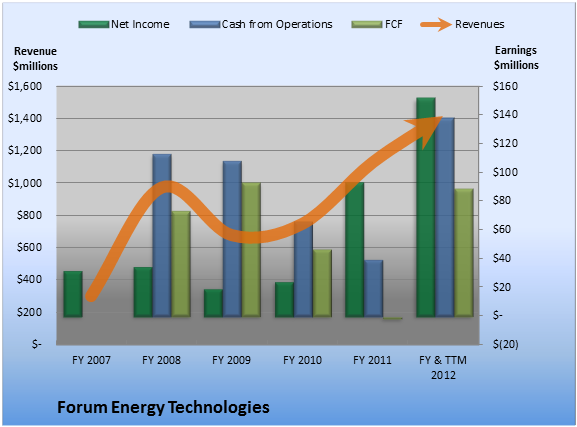Image resolution: width=577 pixels, height=427 pixels.
Task: Click the '$100' right axis value
Action: (x=505, y=172)
